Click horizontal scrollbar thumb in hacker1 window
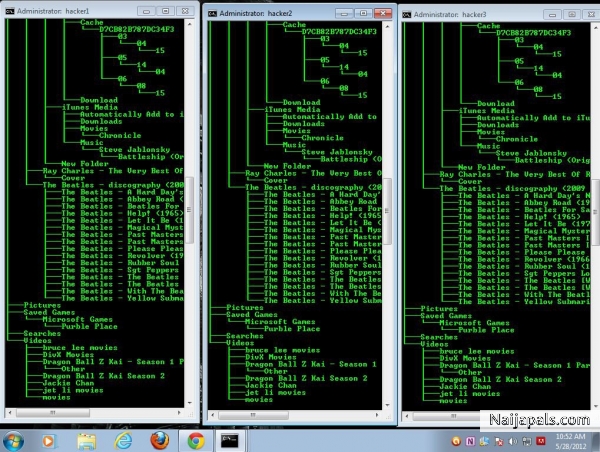The height and width of the screenshot is (452, 600). tap(53, 413)
